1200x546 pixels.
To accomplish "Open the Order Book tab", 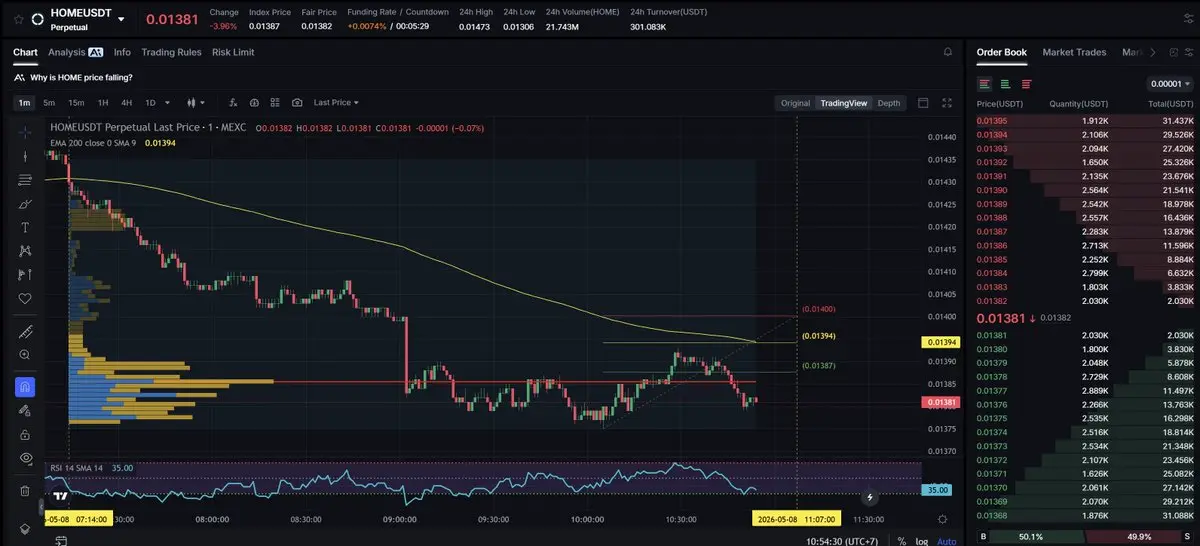I will pyautogui.click(x=1002, y=52).
